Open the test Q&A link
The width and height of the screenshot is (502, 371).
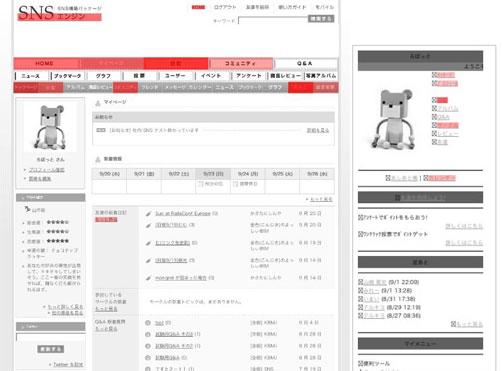(159, 323)
